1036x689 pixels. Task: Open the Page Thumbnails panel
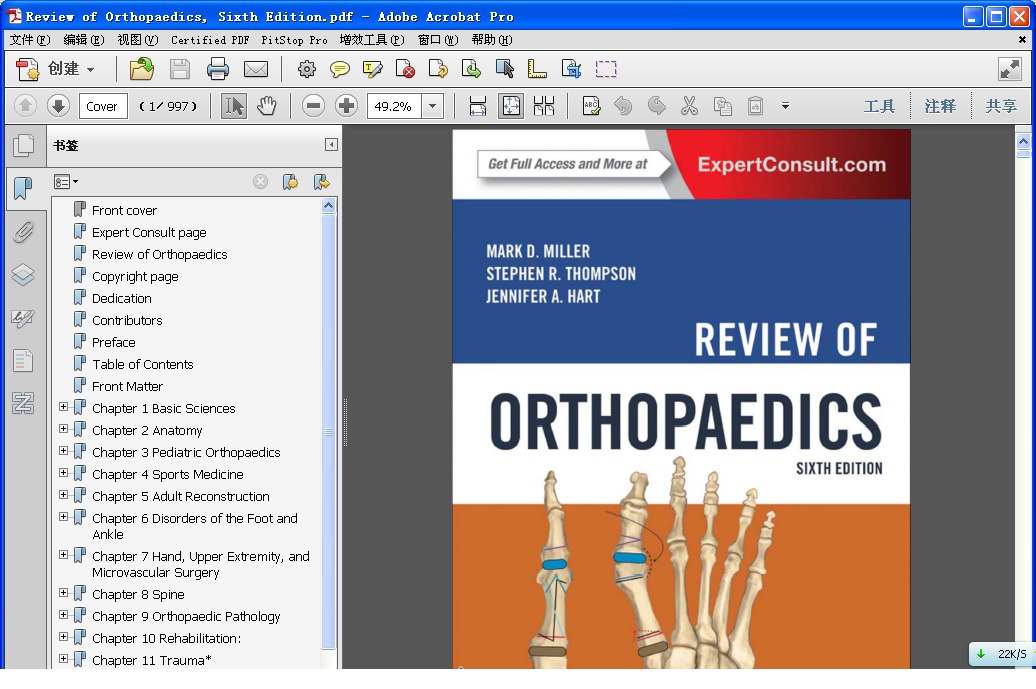tap(23, 145)
